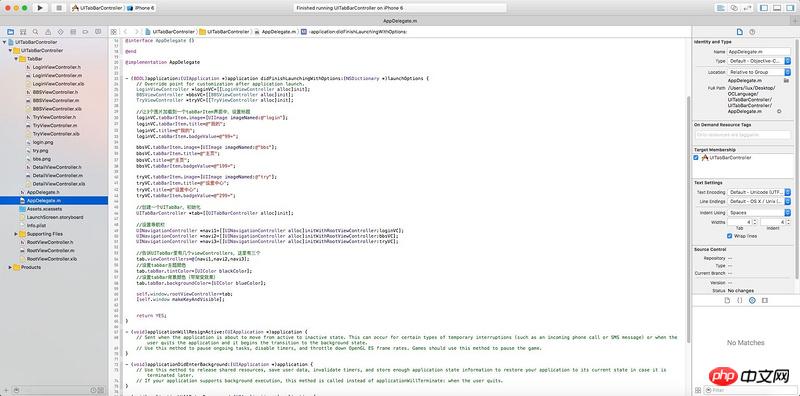800x396 pixels.
Task: Expand the Supporting Files group
Action: (17, 234)
